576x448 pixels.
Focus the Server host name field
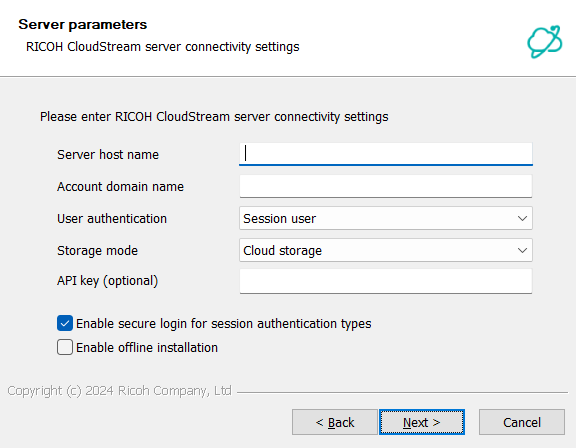[x=386, y=154]
